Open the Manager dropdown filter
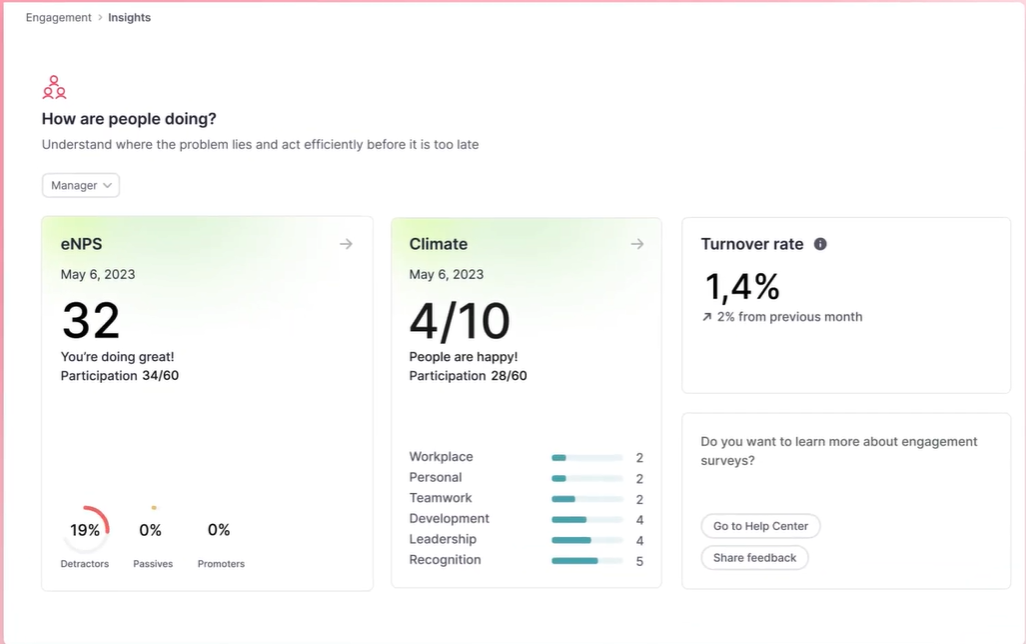Image resolution: width=1026 pixels, height=644 pixels. pyautogui.click(x=81, y=185)
